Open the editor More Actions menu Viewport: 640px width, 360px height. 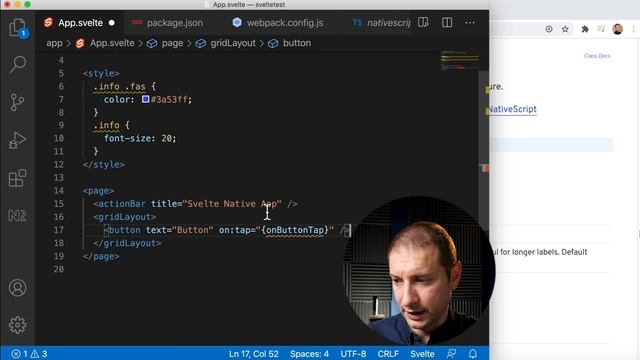(x=470, y=22)
